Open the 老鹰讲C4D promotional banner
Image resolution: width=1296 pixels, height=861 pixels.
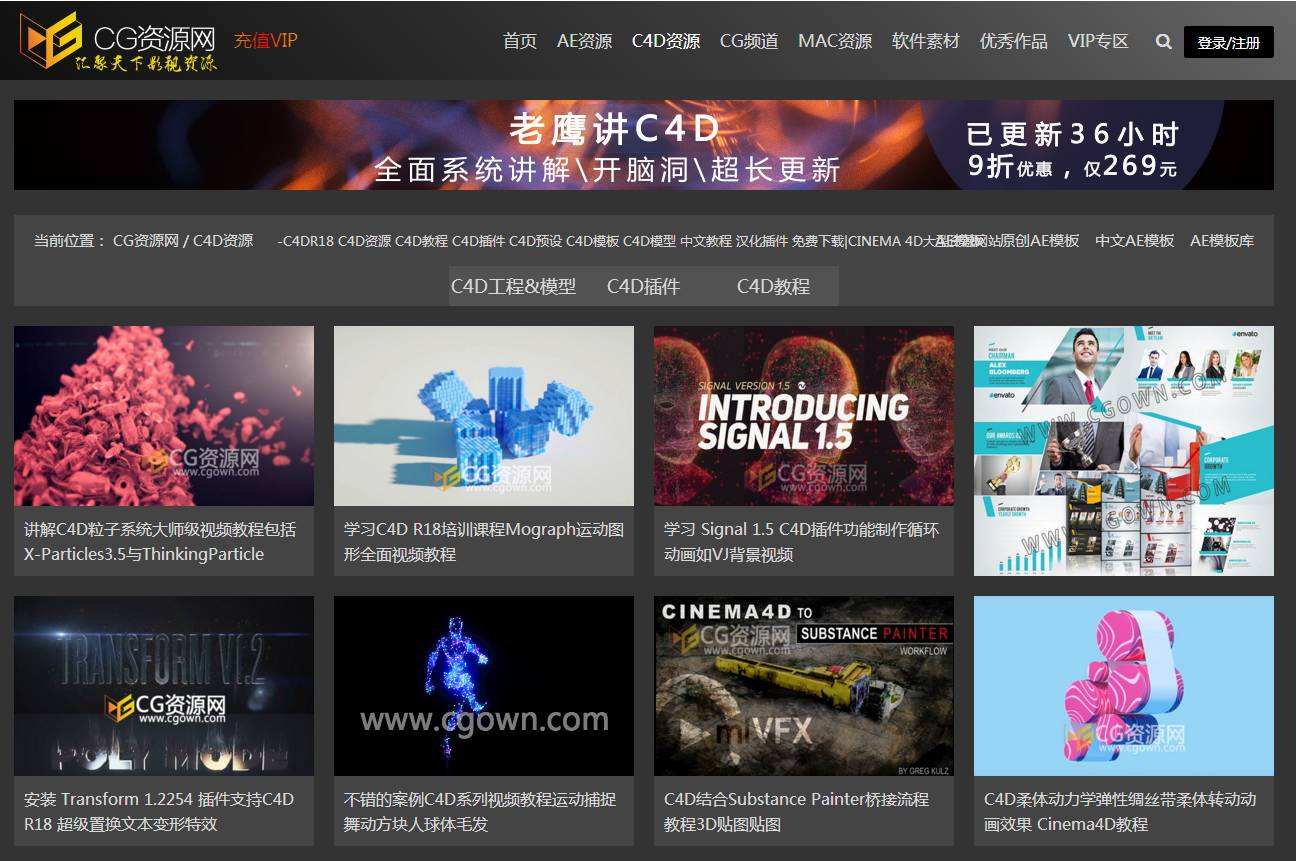click(x=648, y=145)
